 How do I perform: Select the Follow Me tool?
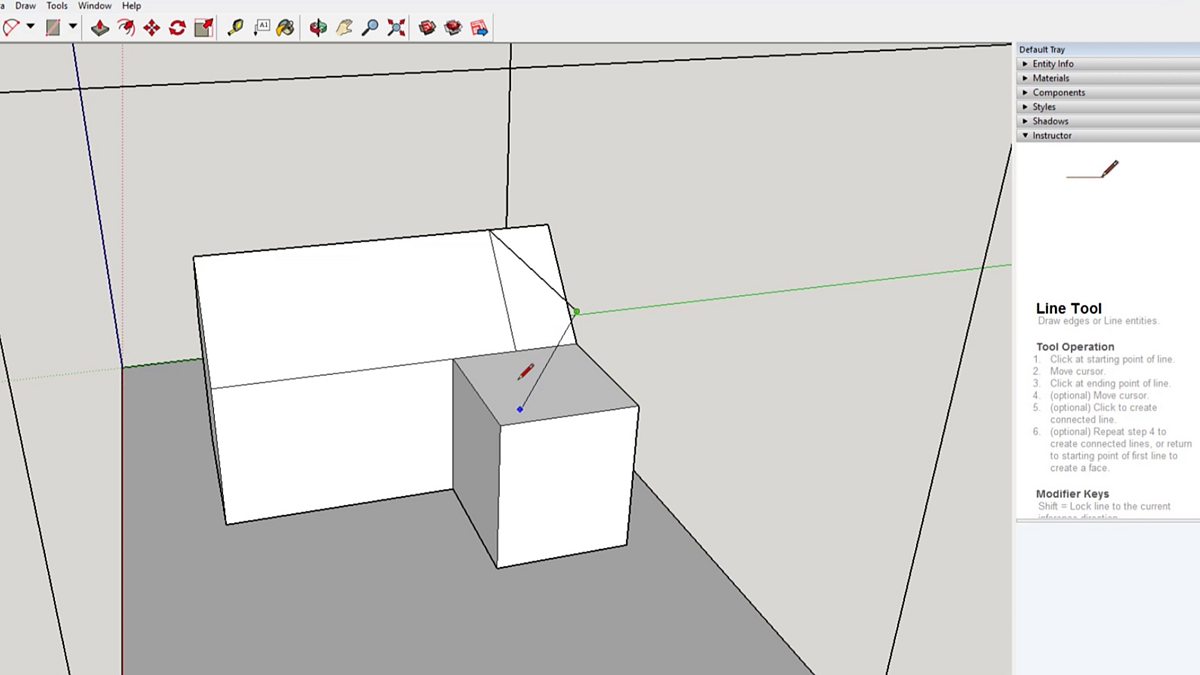pyautogui.click(x=126, y=28)
